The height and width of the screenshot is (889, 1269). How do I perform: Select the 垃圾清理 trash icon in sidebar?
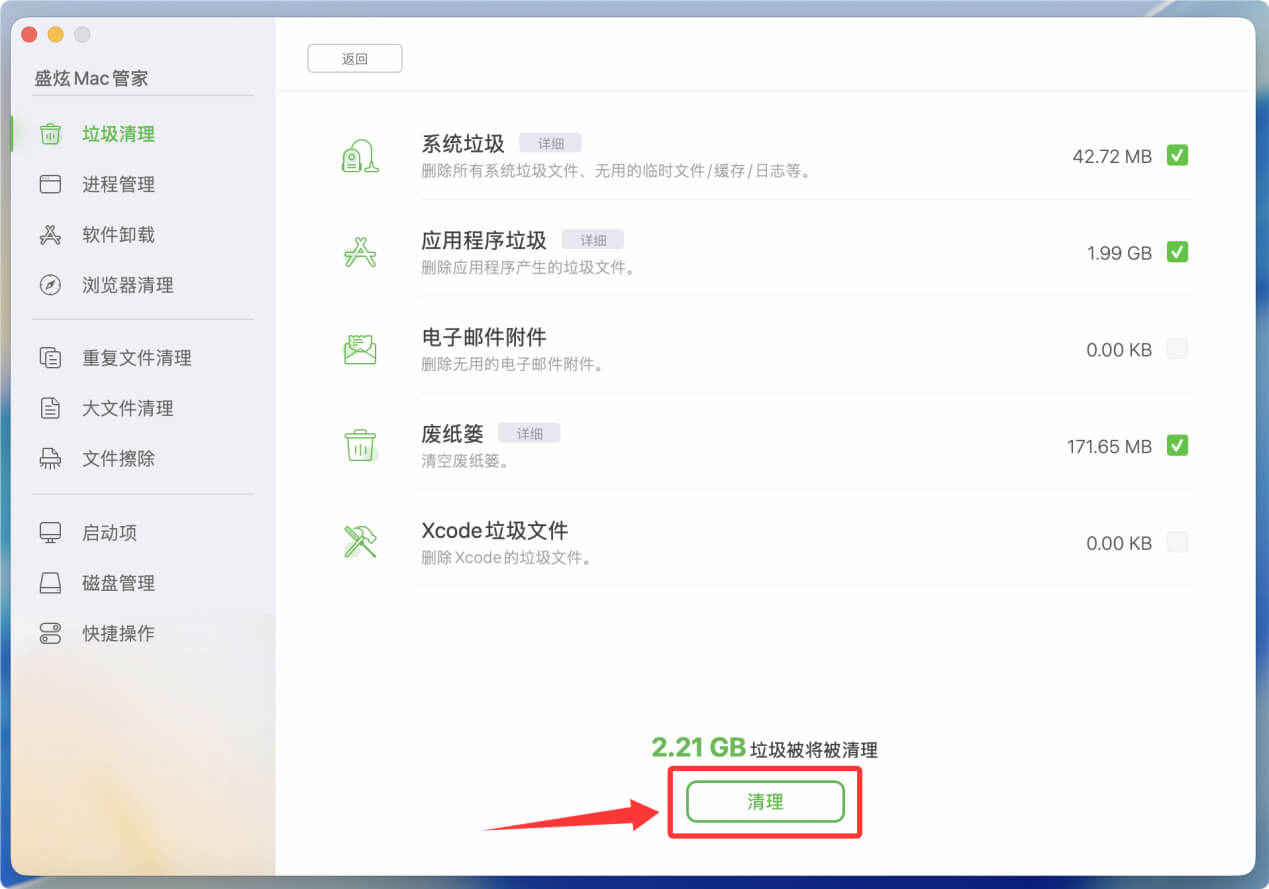(50, 133)
